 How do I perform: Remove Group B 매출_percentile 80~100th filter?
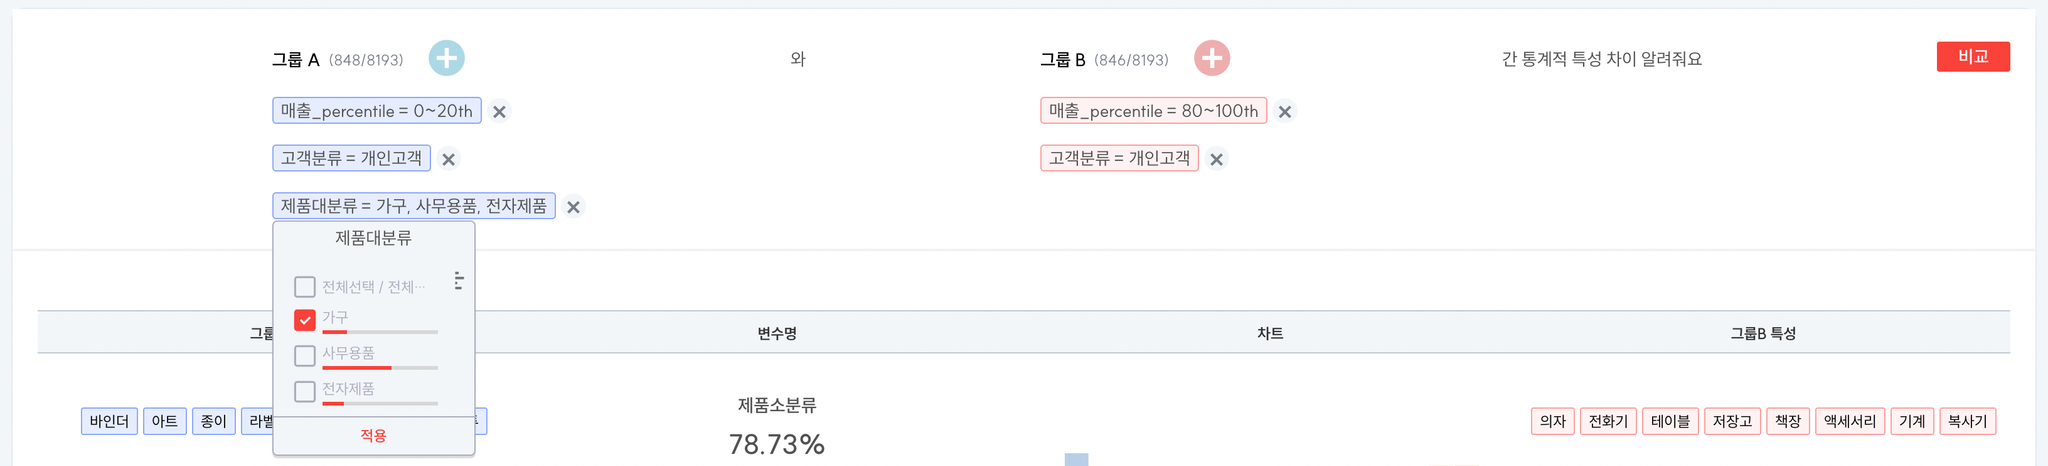click(1285, 111)
